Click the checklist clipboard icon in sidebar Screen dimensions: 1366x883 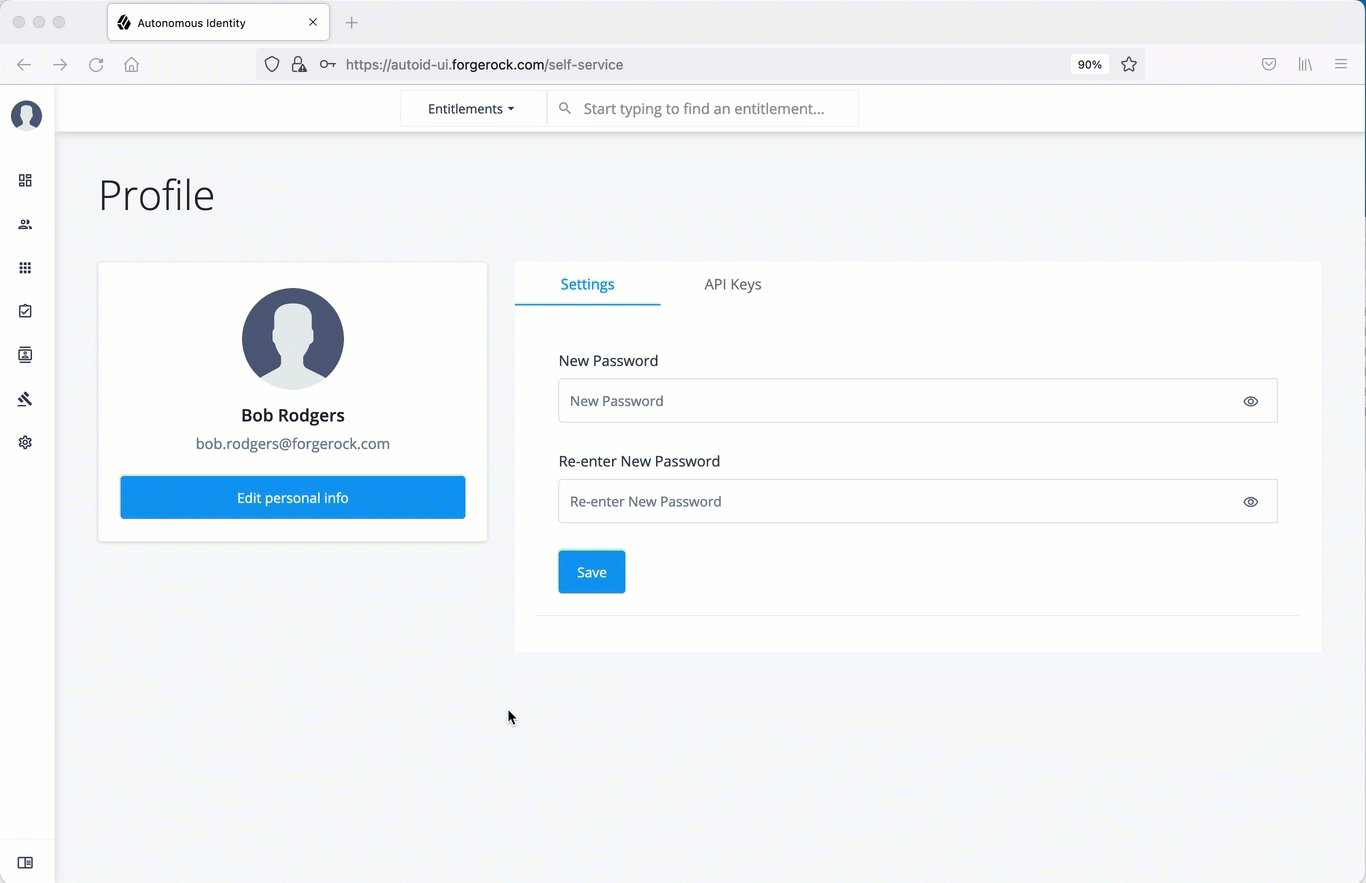pyautogui.click(x=25, y=311)
